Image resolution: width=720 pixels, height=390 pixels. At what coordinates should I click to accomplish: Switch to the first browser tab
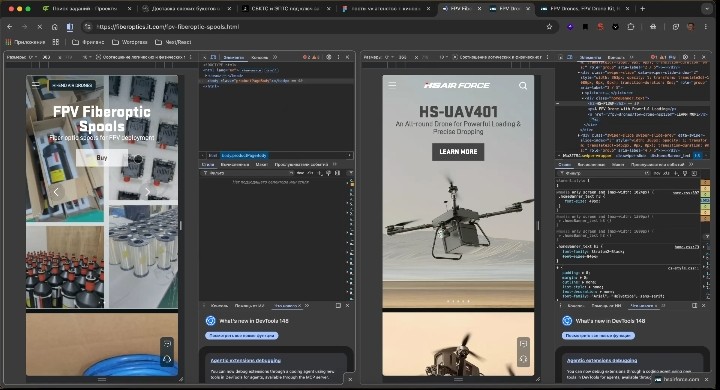(x=86, y=9)
